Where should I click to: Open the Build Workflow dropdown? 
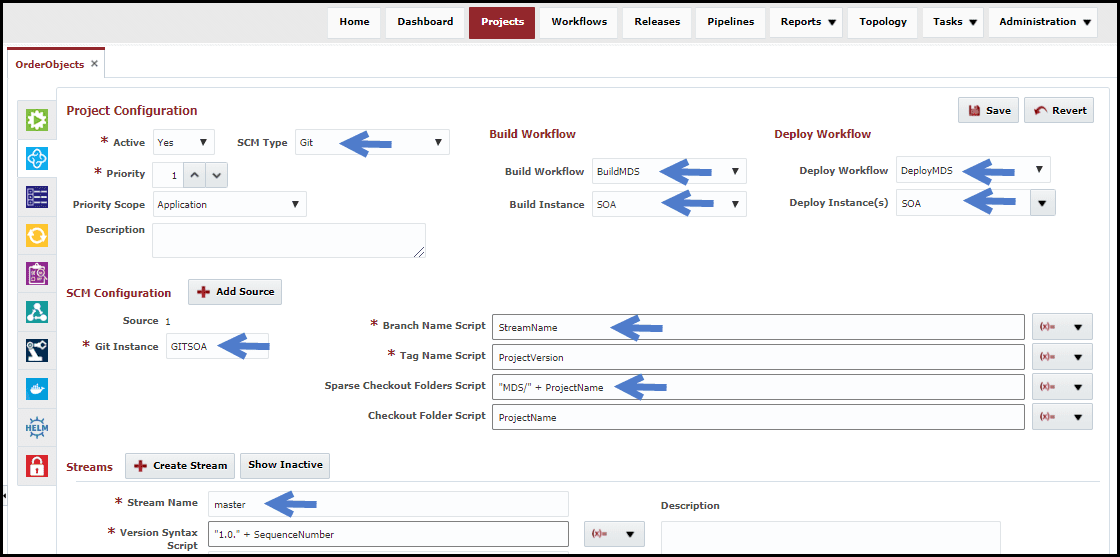(x=669, y=171)
